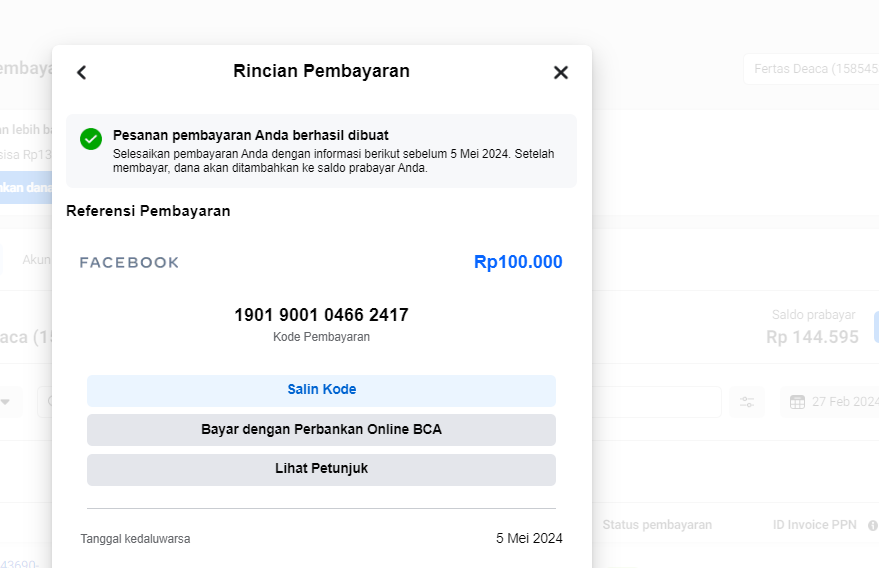The image size is (879, 568).
Task: Go back using the arrow in Rincian Pembayaran
Action: pyautogui.click(x=82, y=72)
